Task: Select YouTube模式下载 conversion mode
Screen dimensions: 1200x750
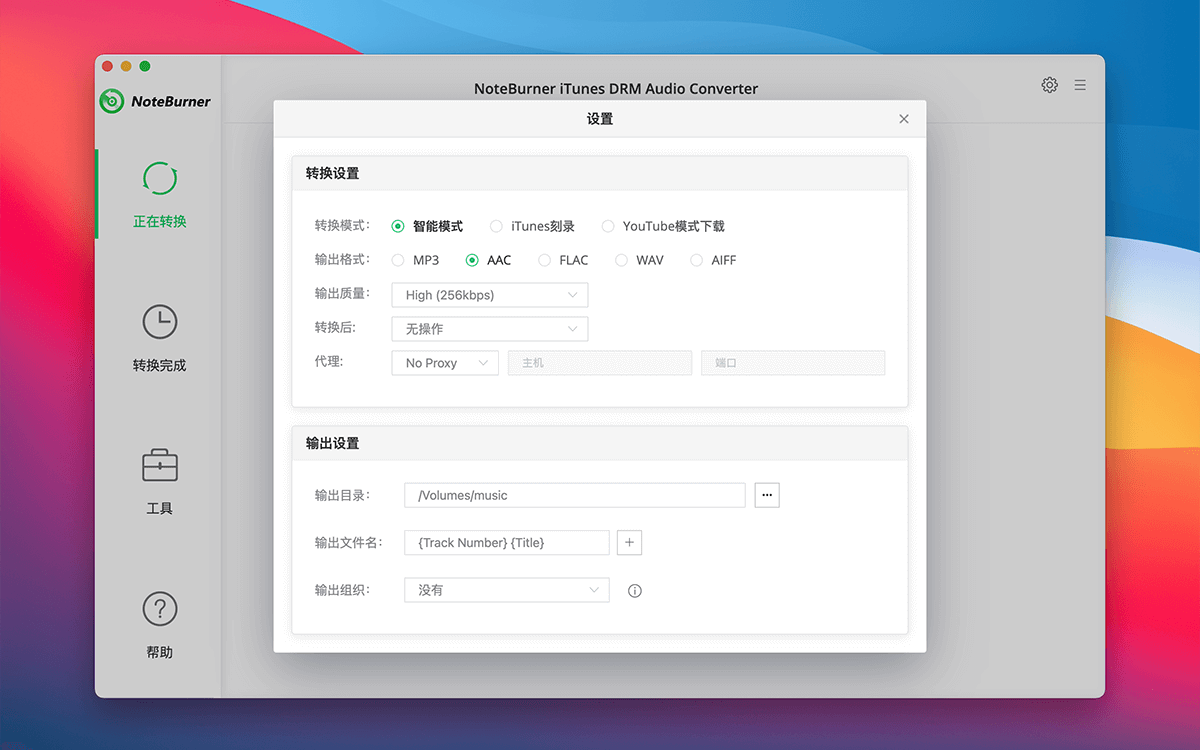Action: point(608,226)
